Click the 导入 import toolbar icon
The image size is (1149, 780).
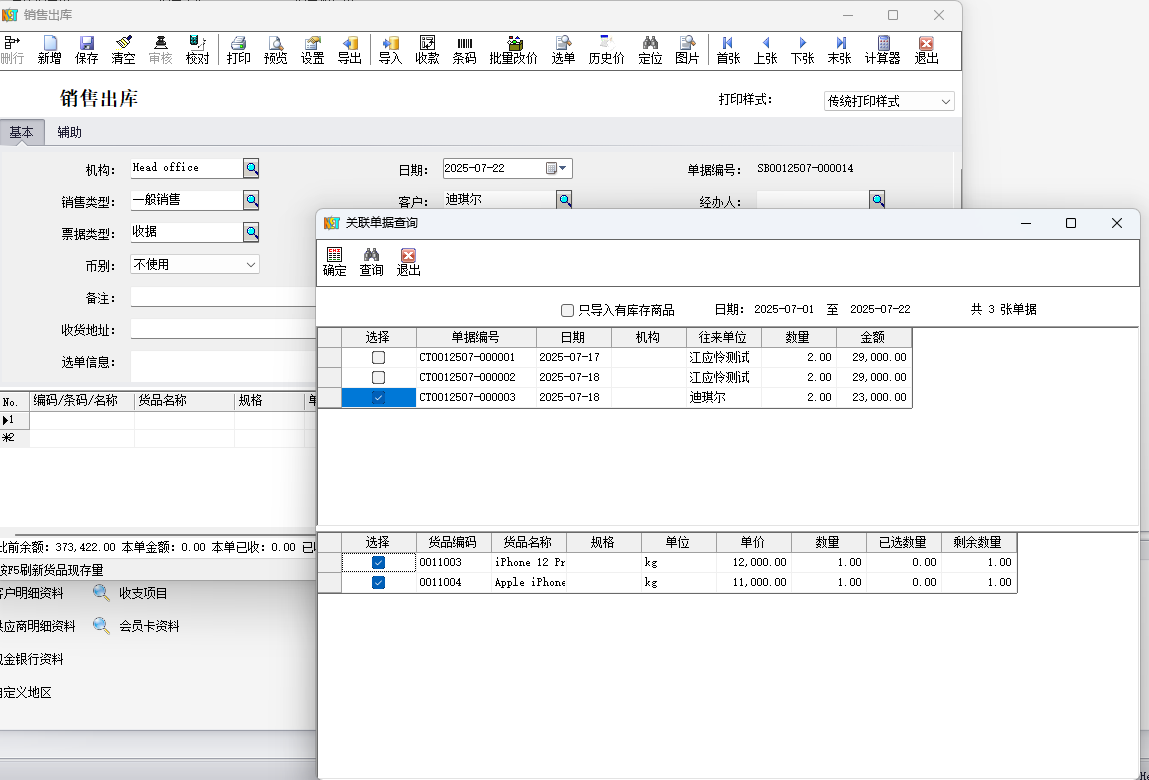point(390,50)
